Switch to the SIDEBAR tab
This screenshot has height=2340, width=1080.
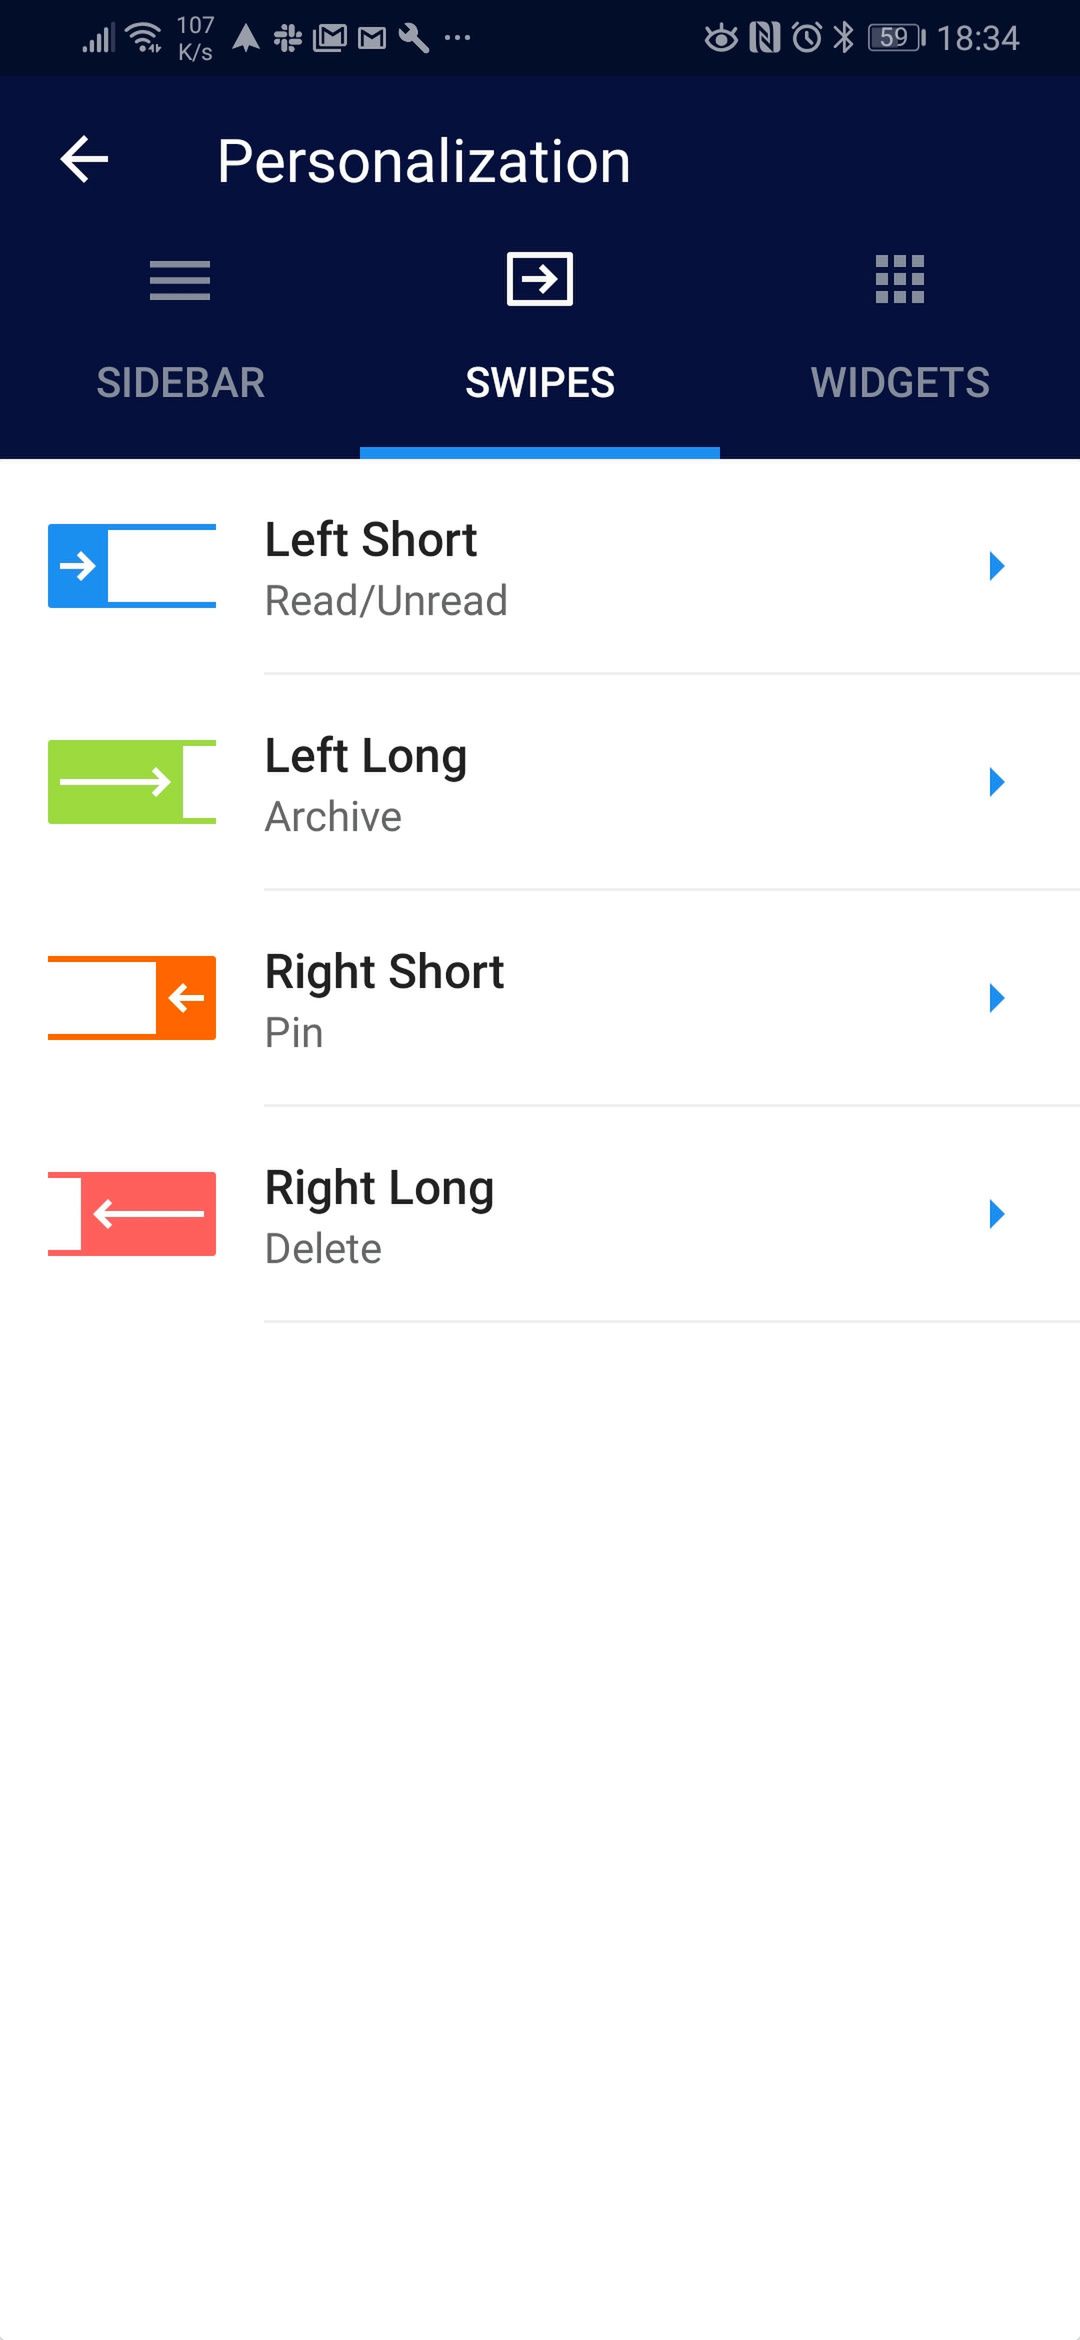click(x=180, y=383)
